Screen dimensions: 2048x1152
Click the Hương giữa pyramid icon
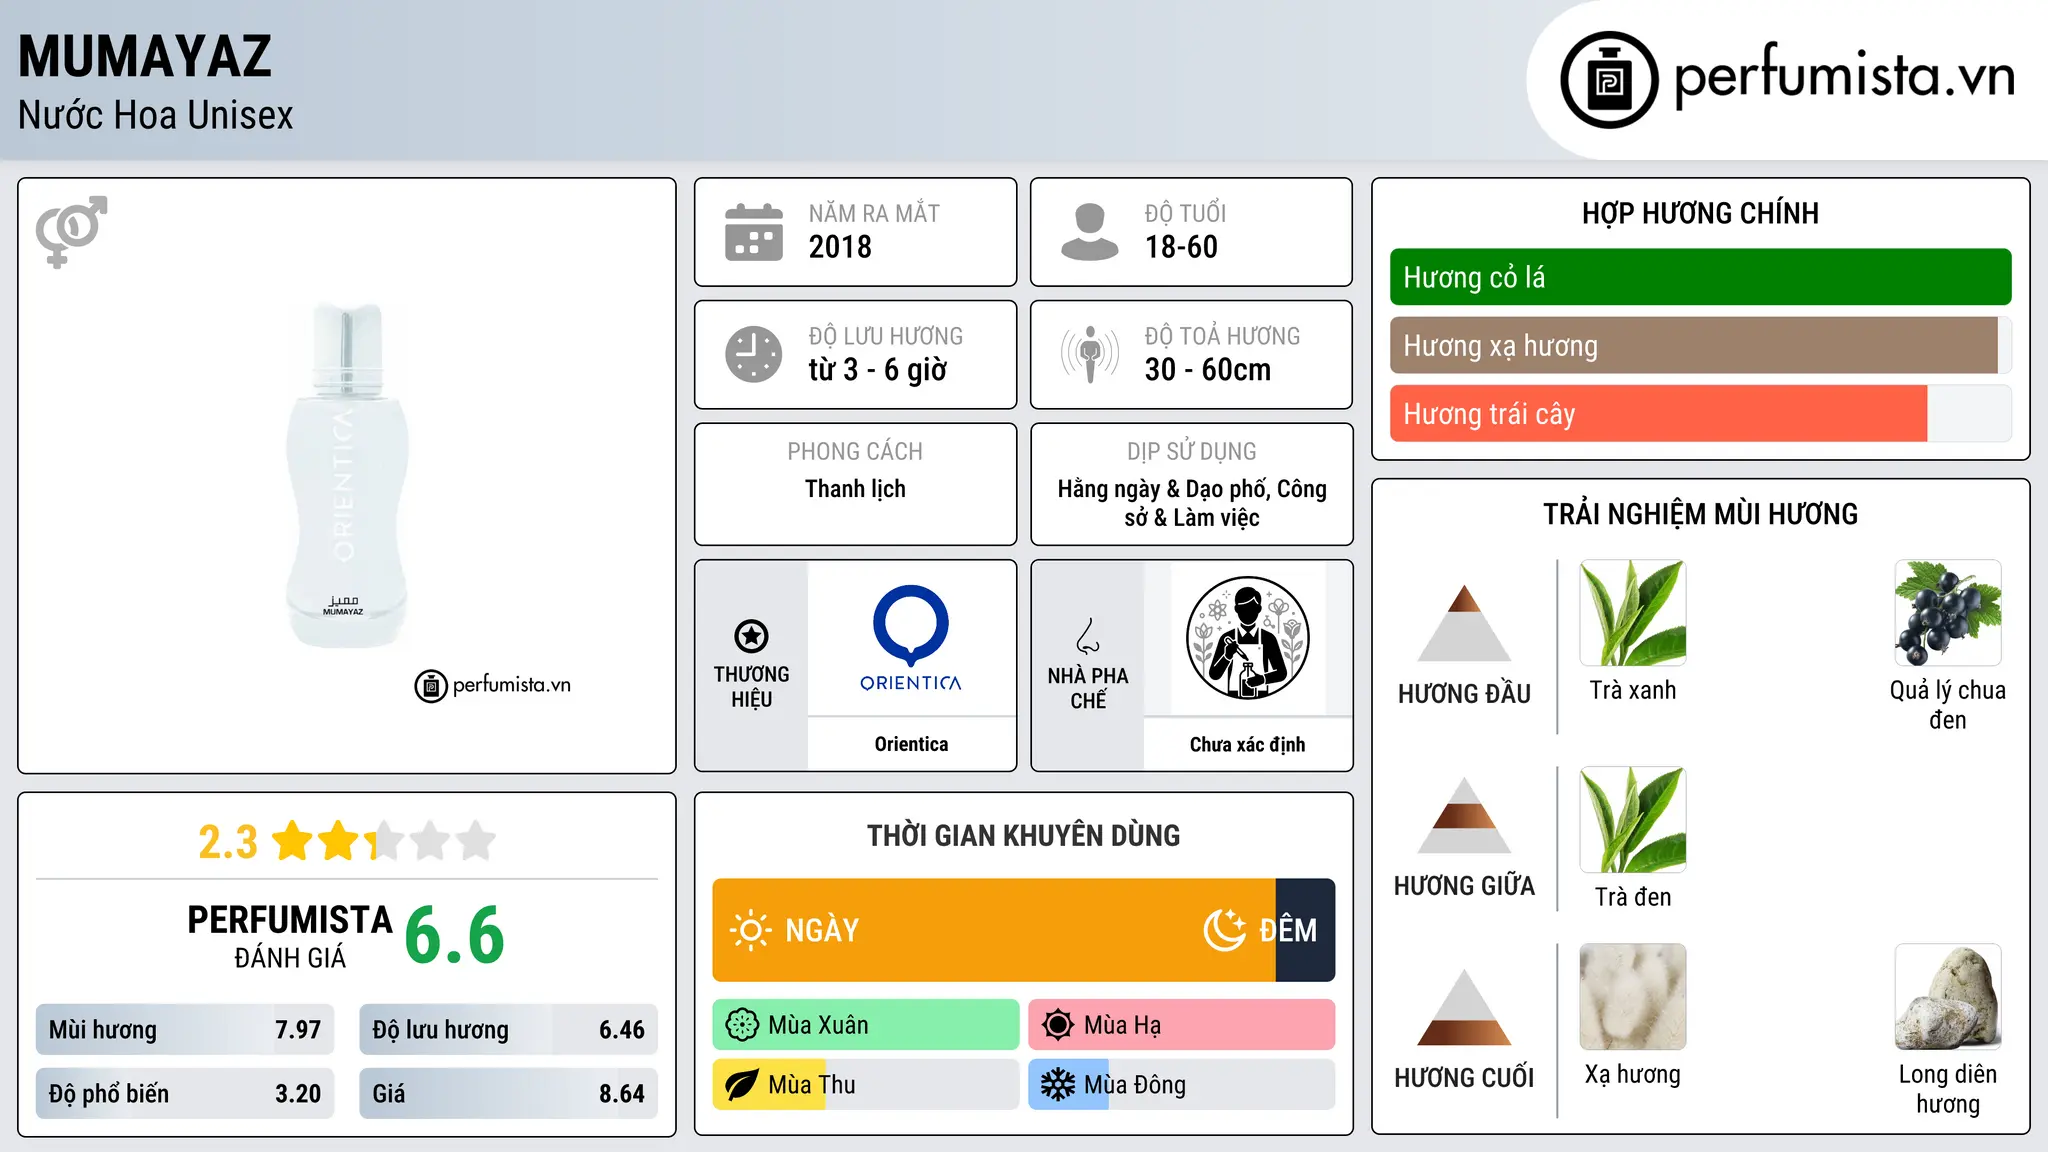[x=1464, y=815]
